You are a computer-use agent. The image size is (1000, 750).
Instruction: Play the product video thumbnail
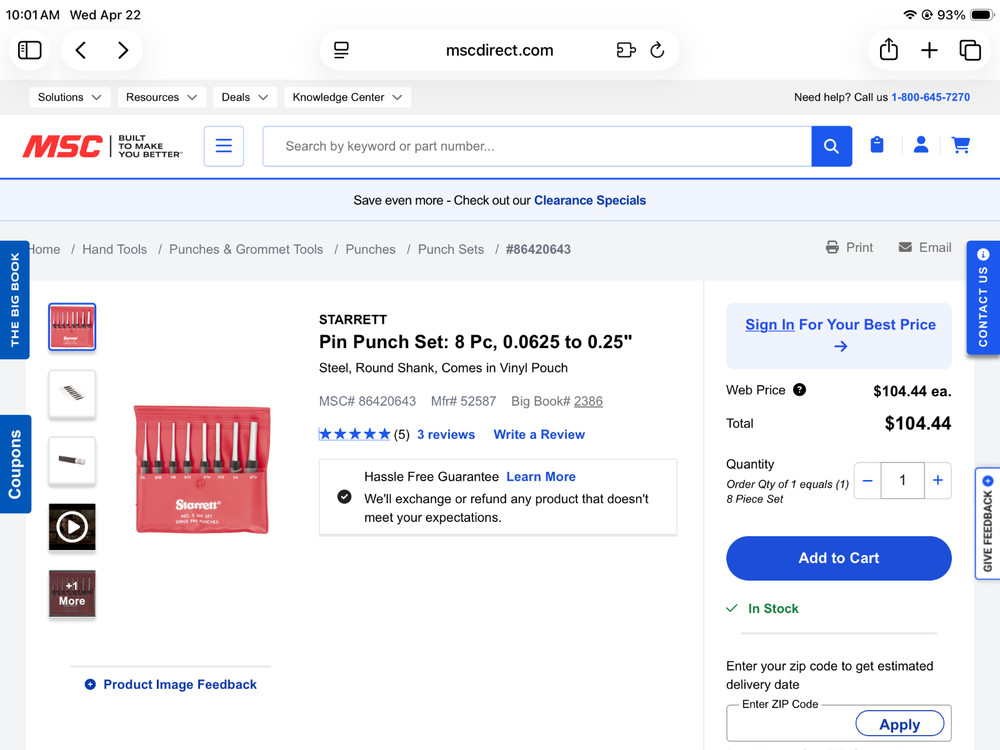pos(72,526)
